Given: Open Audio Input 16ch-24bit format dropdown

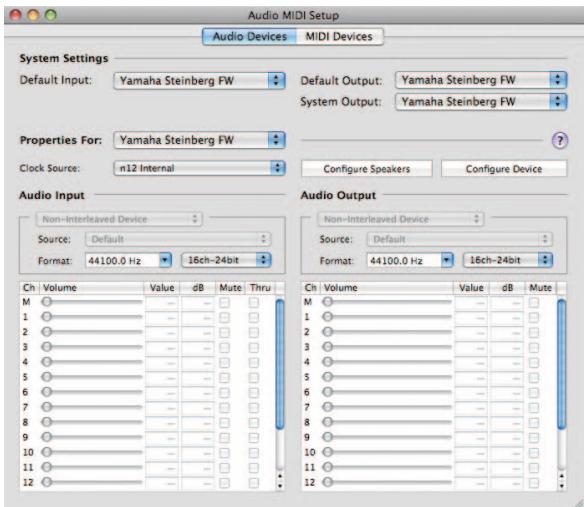Looking at the screenshot, I should (226, 260).
